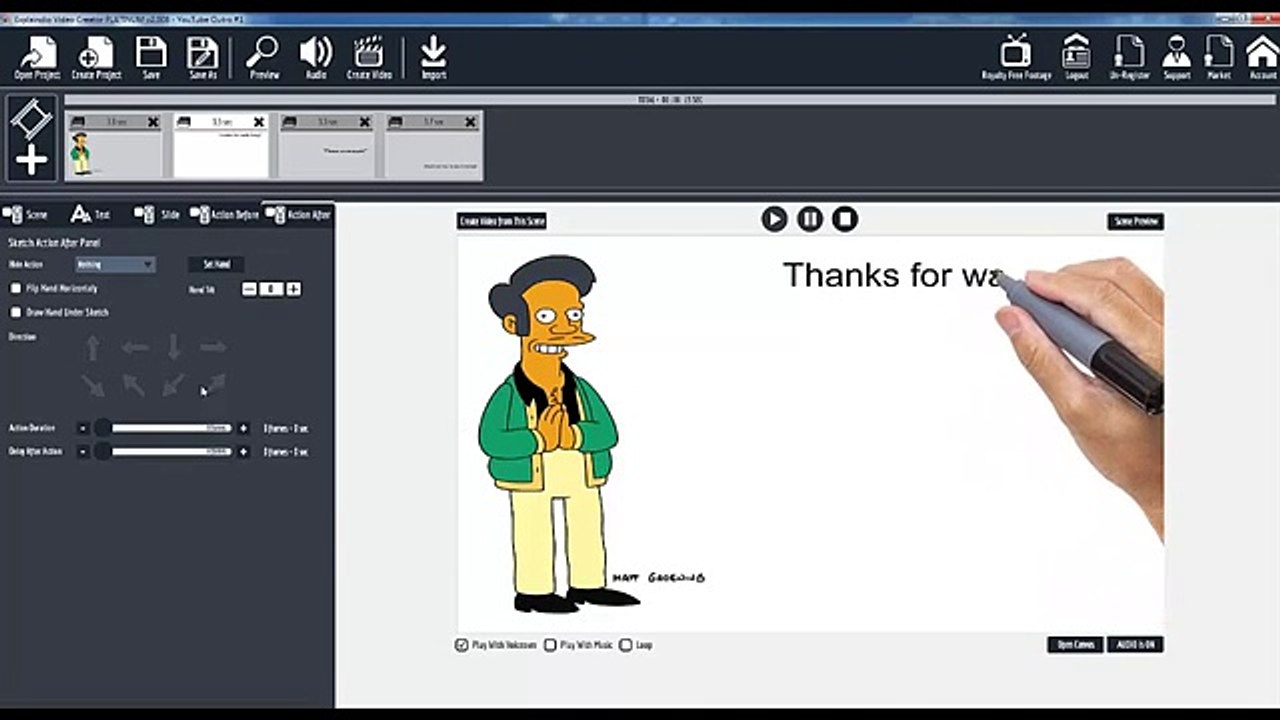
Task: Choose the down direction arrow
Action: [x=173, y=348]
